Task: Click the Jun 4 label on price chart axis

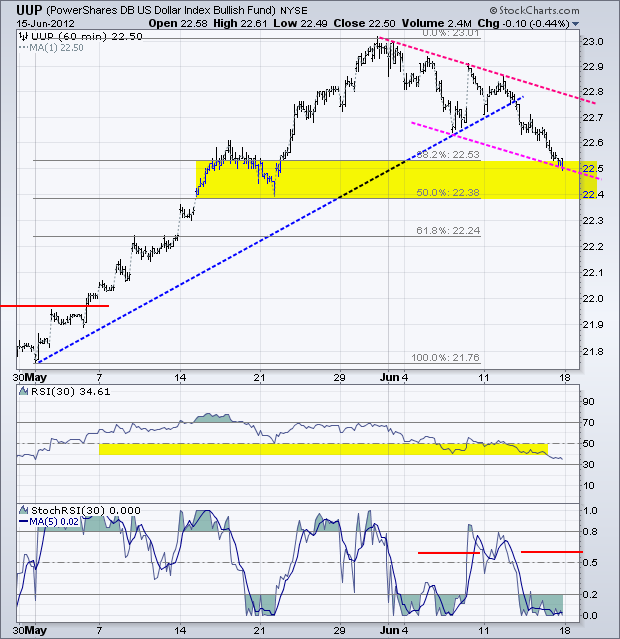Action: pyautogui.click(x=393, y=377)
